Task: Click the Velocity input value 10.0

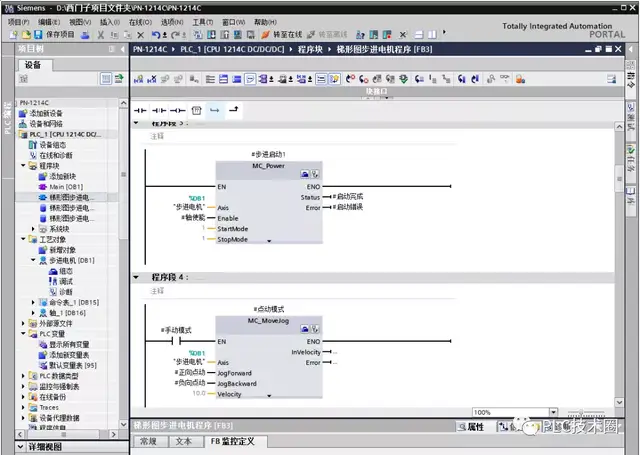Action: click(x=199, y=393)
